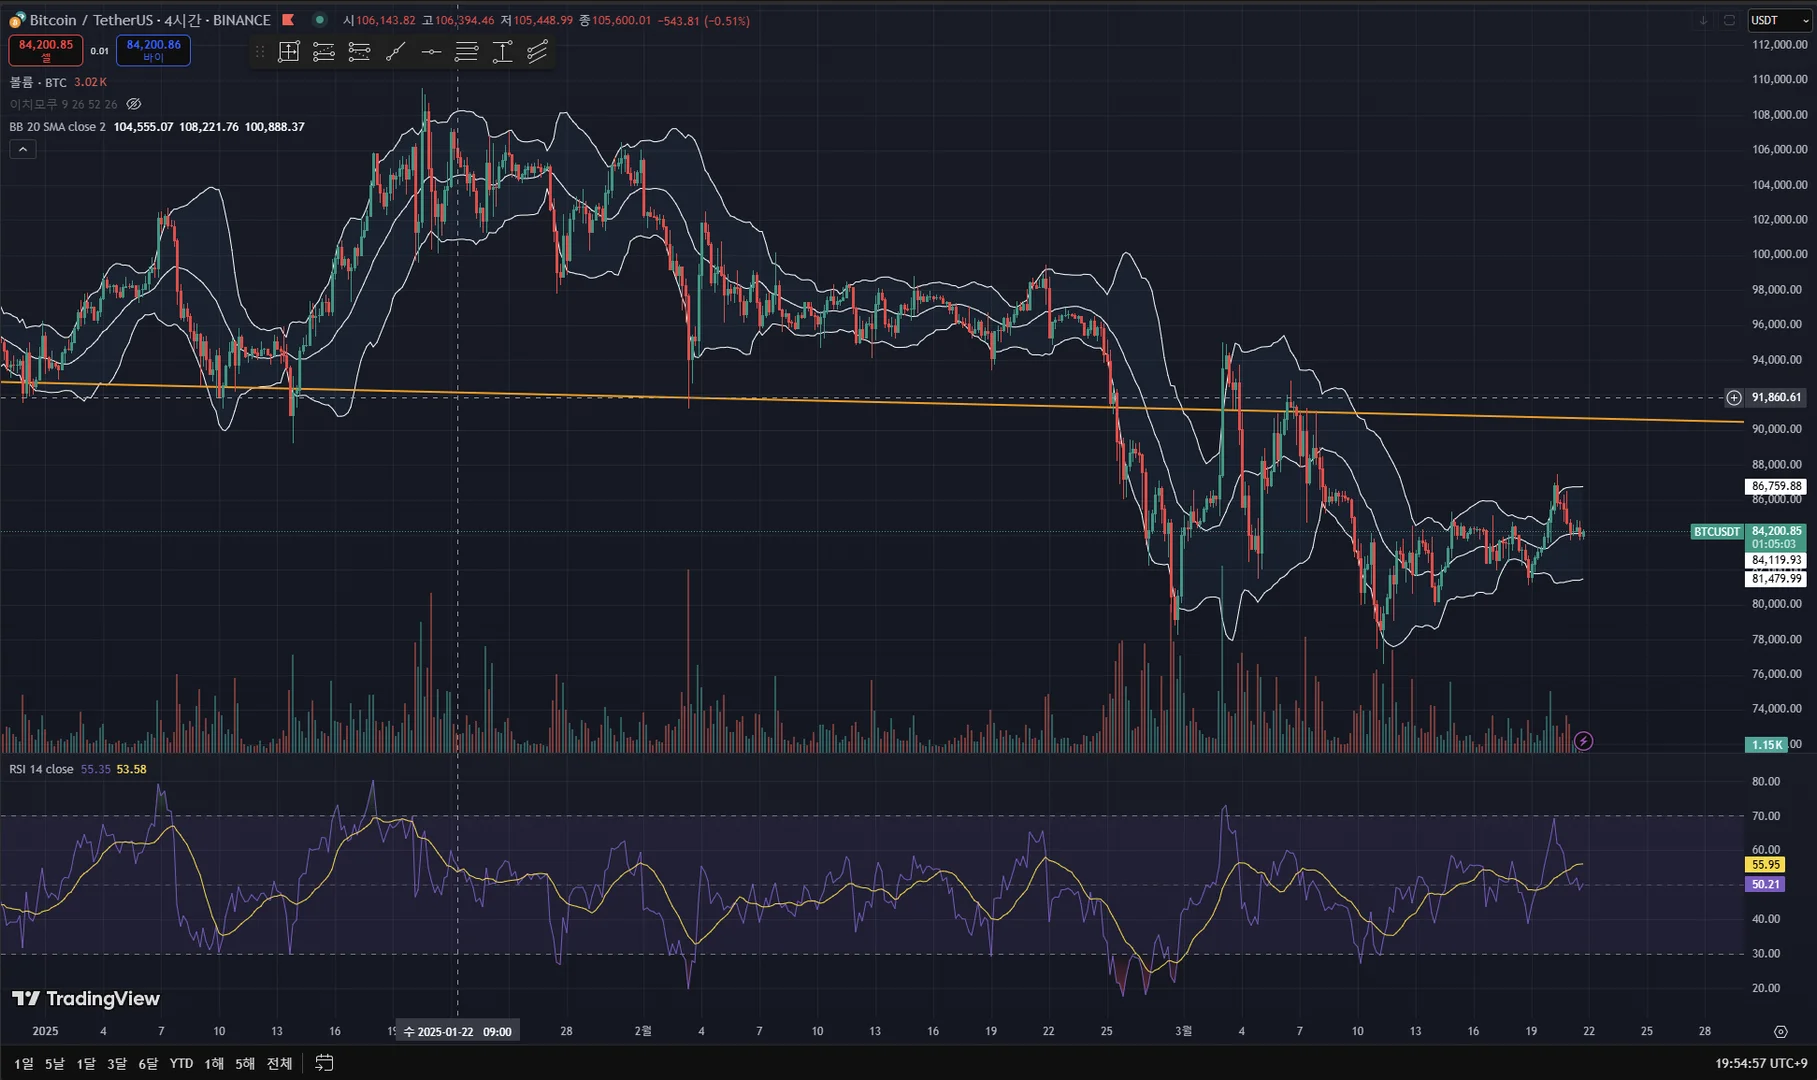1817x1080 pixels.
Task: Click the -543.81 (-0.51%) change value
Action: tap(703, 20)
